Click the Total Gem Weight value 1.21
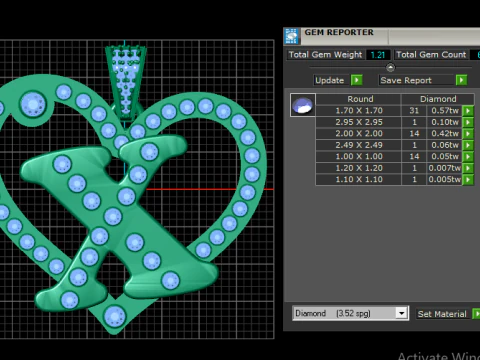The height and width of the screenshot is (360, 480). pyautogui.click(x=378, y=55)
